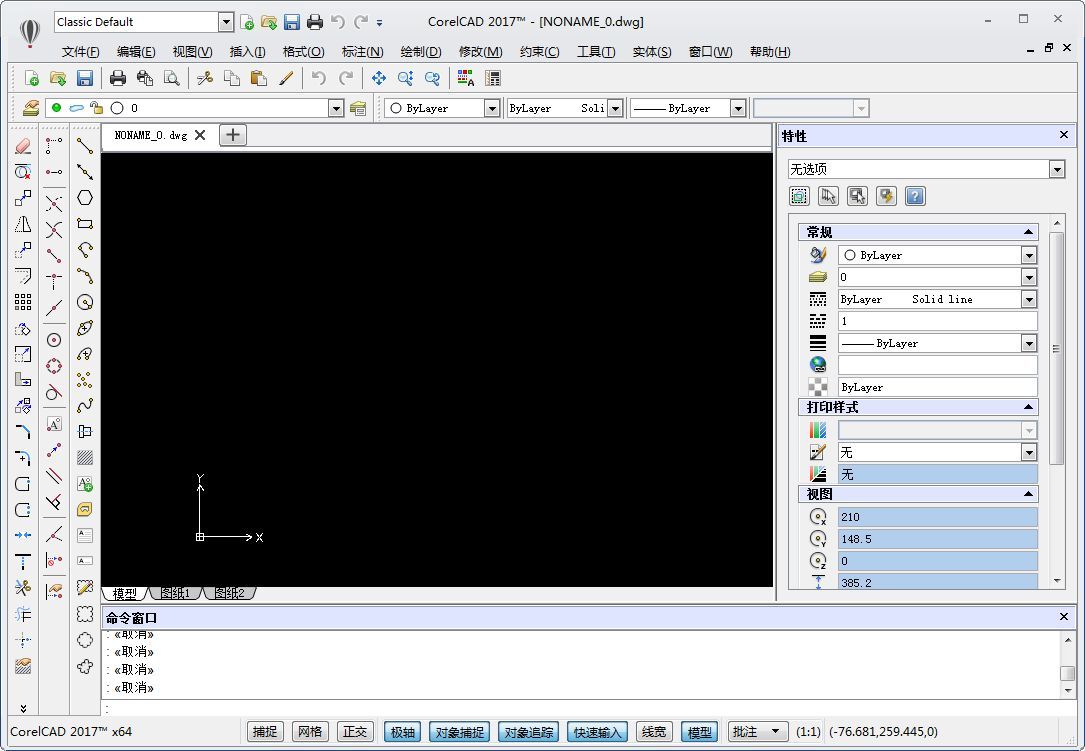The image size is (1085, 751).
Task: Switch to the 图纸1 sheet tab
Action: [175, 593]
